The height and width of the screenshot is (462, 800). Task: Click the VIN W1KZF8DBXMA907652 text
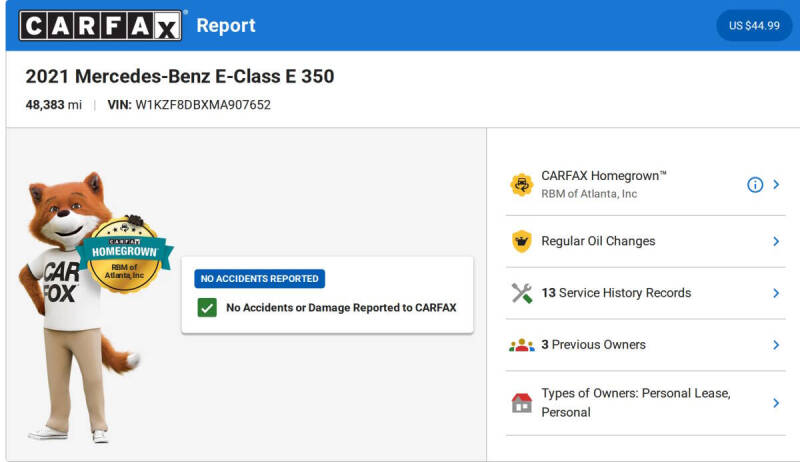[189, 105]
